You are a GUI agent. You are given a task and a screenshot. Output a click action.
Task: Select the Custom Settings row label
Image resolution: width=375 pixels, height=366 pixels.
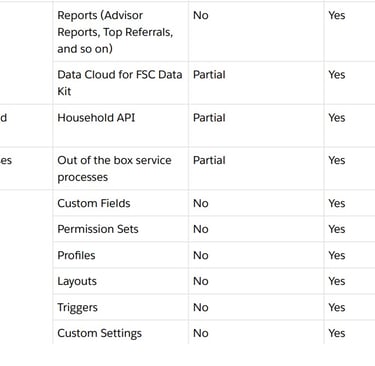click(x=99, y=333)
